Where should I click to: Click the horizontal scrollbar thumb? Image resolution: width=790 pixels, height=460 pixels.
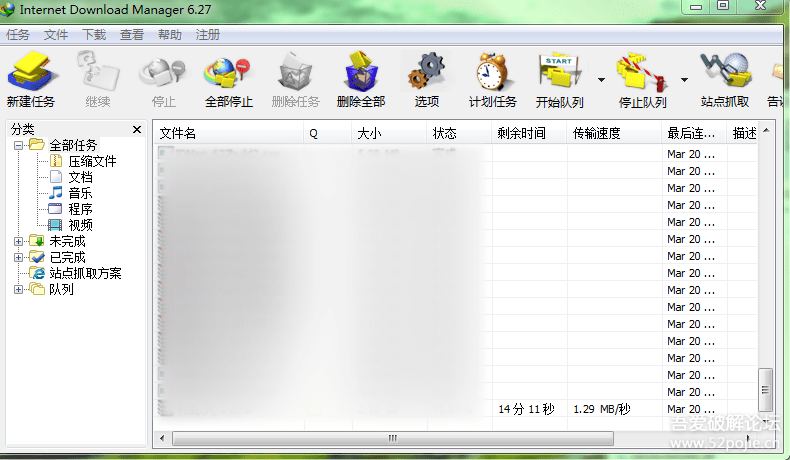point(393,438)
